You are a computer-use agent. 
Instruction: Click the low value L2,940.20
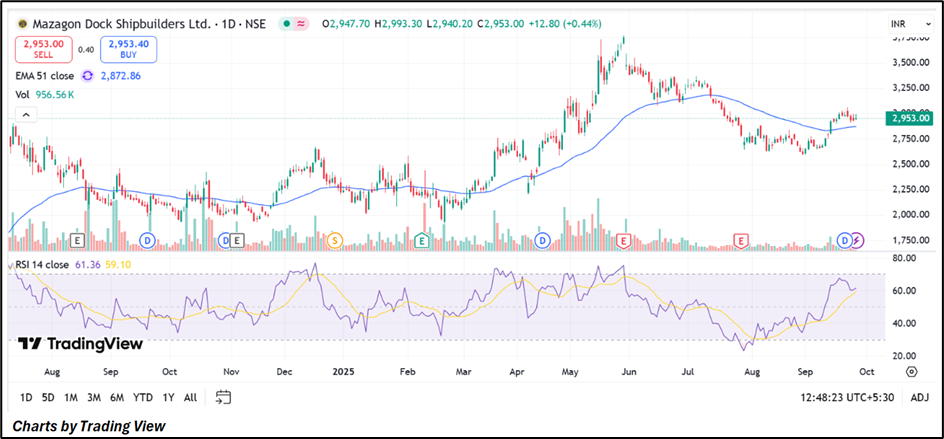point(448,24)
